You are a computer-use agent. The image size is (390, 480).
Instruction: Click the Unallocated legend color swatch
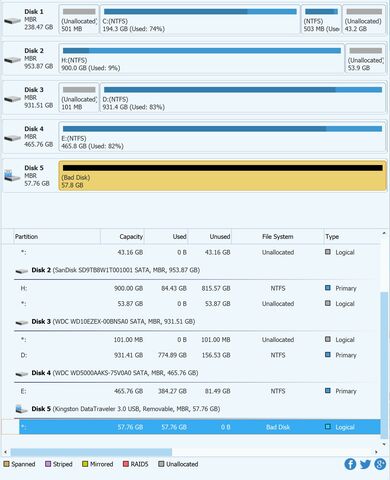161,464
